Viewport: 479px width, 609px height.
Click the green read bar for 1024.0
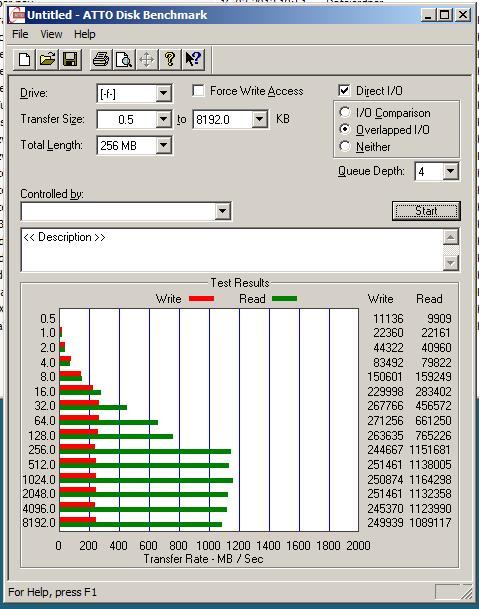point(146,481)
